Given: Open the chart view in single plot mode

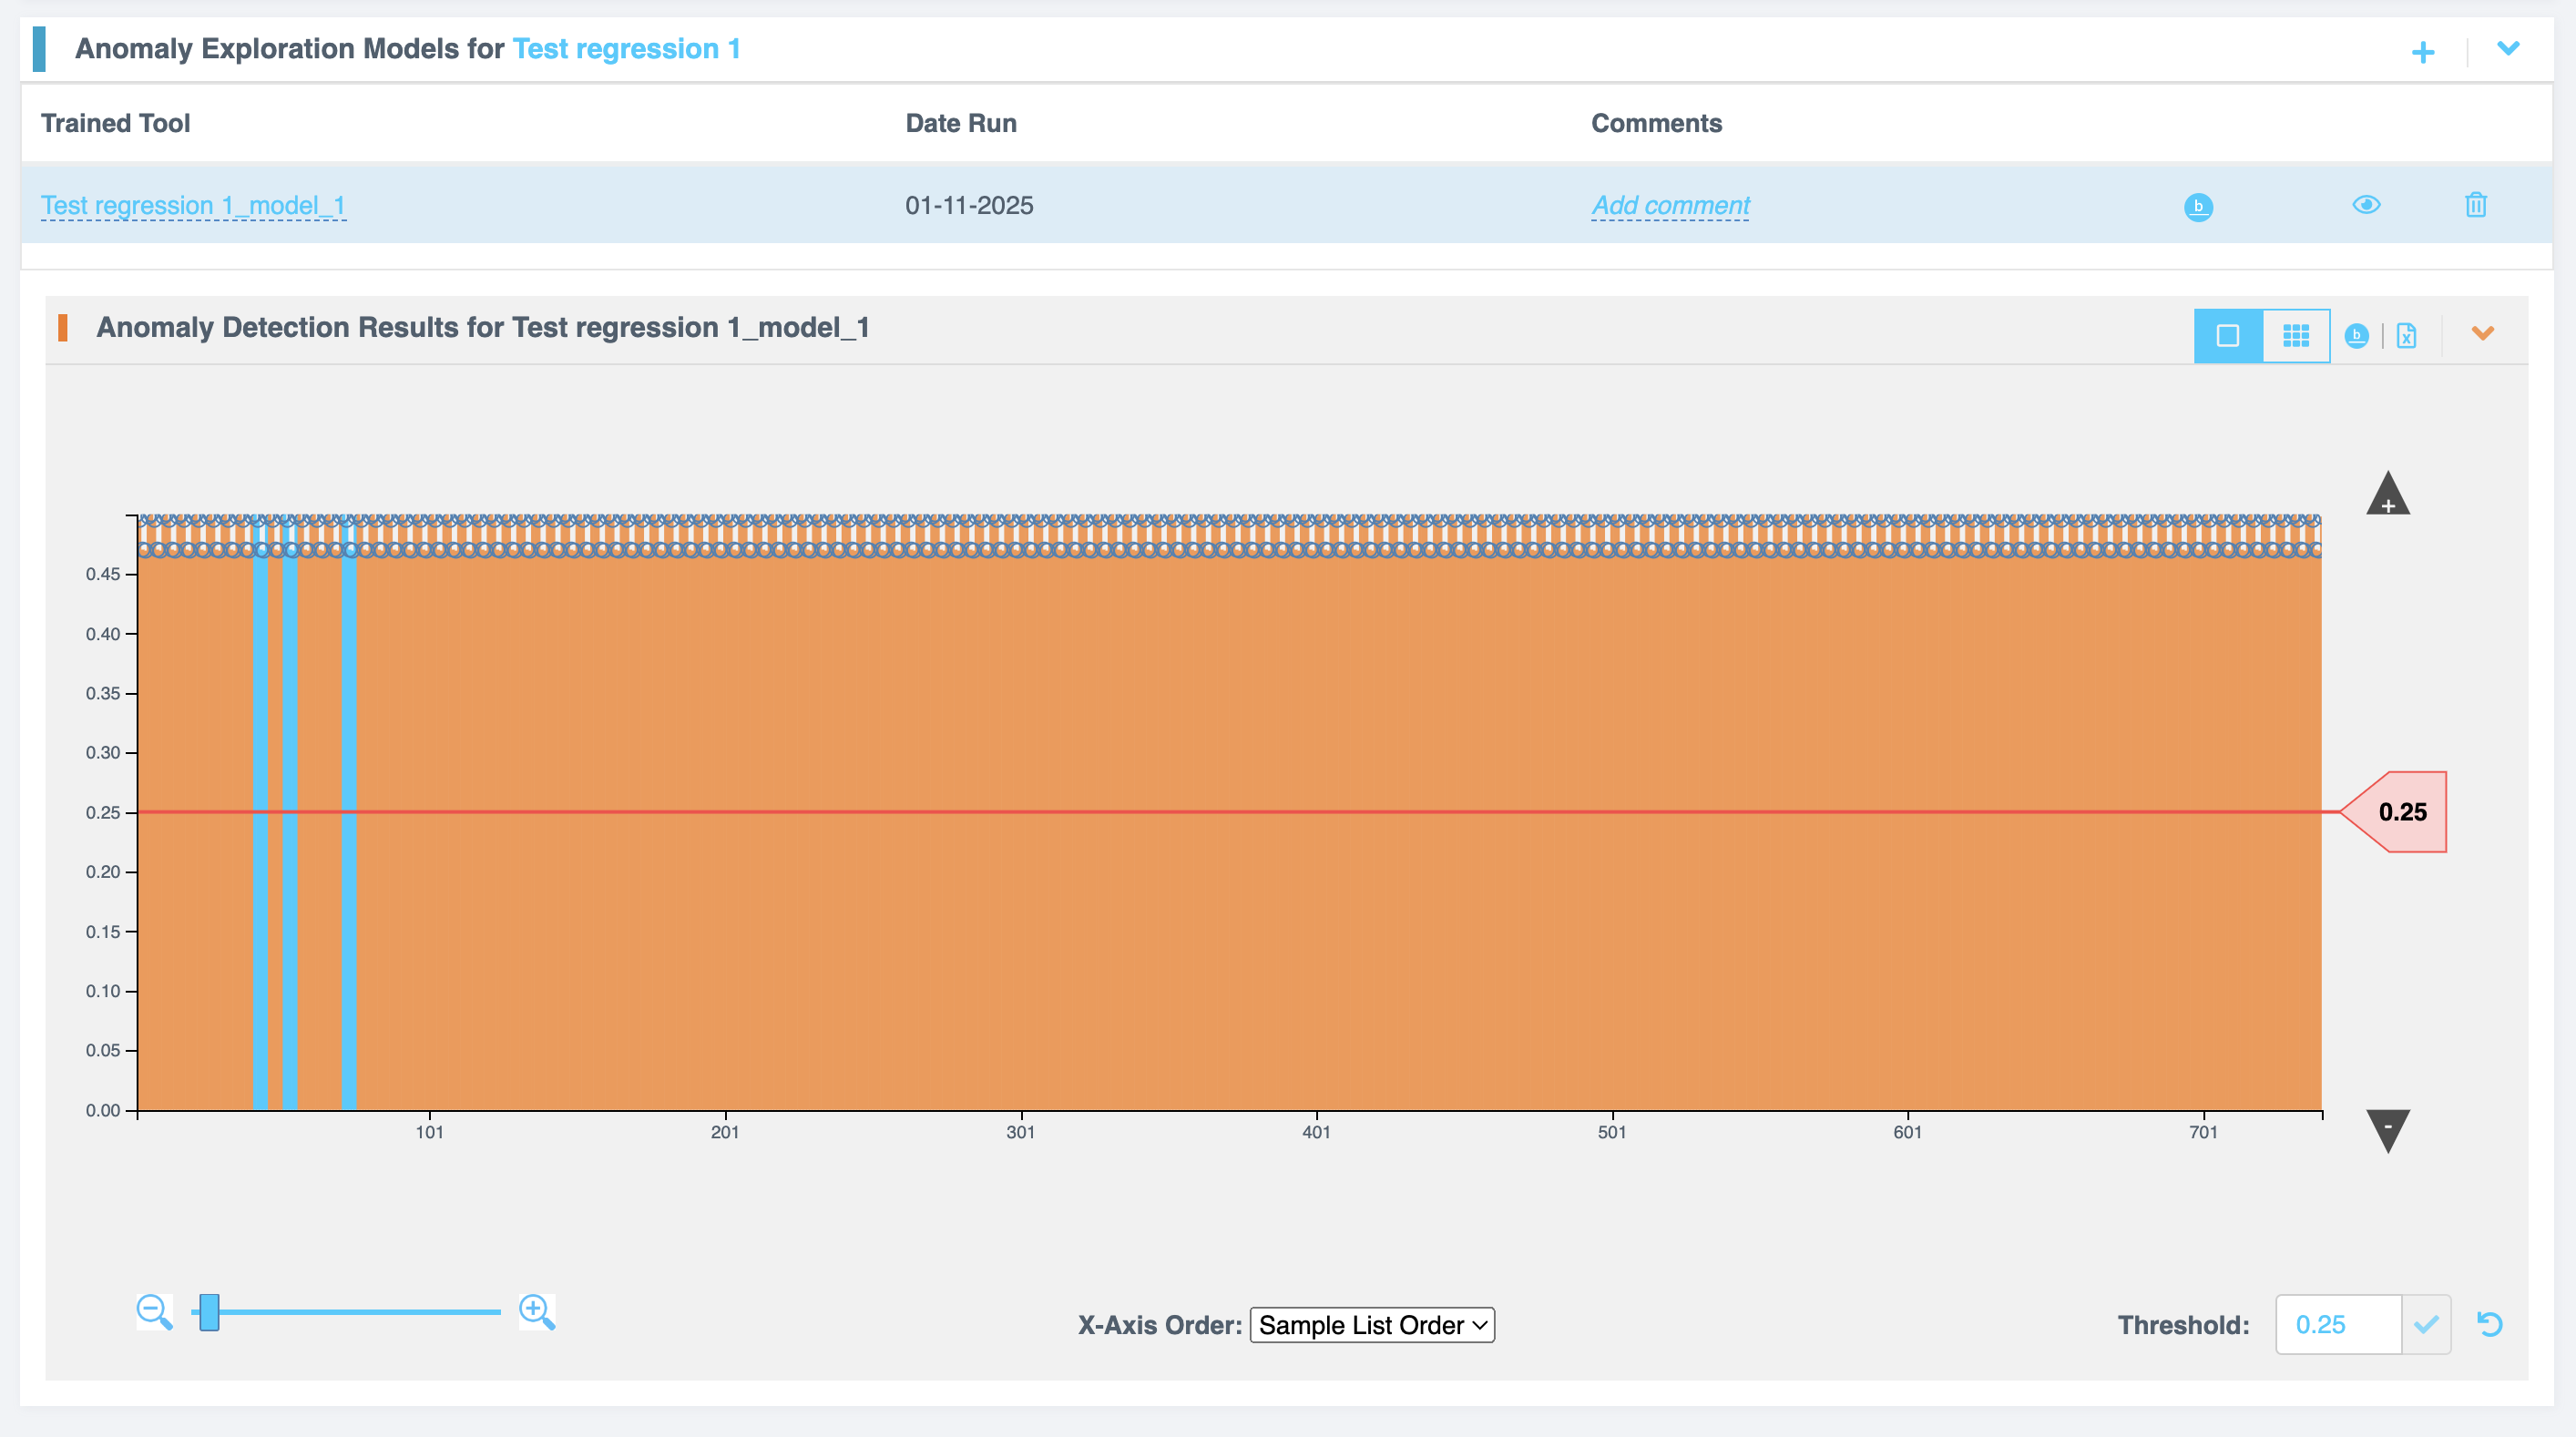Looking at the screenshot, I should click(x=2226, y=335).
